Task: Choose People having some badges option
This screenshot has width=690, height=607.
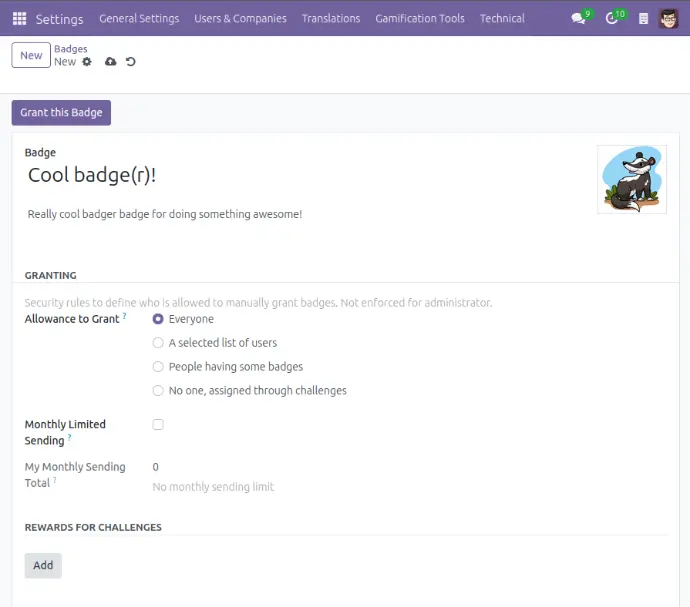Action: click(158, 367)
